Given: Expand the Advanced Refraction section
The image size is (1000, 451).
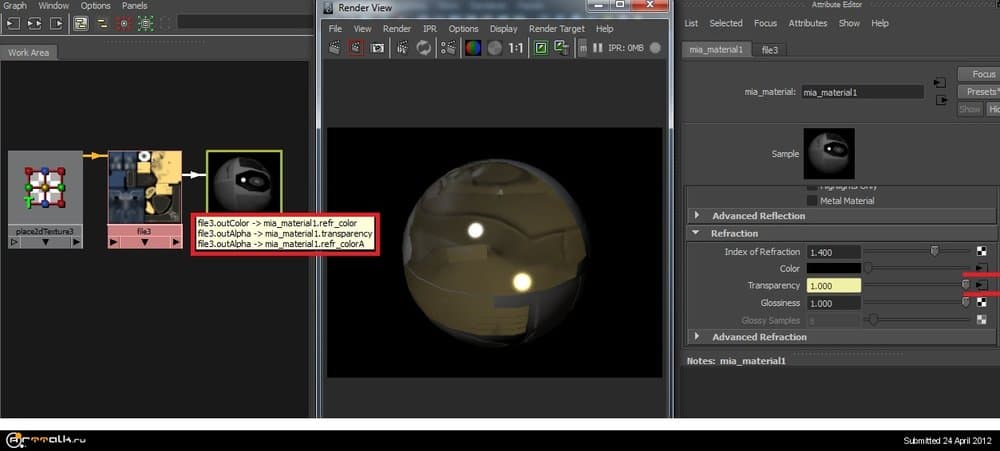Looking at the screenshot, I should pos(697,337).
